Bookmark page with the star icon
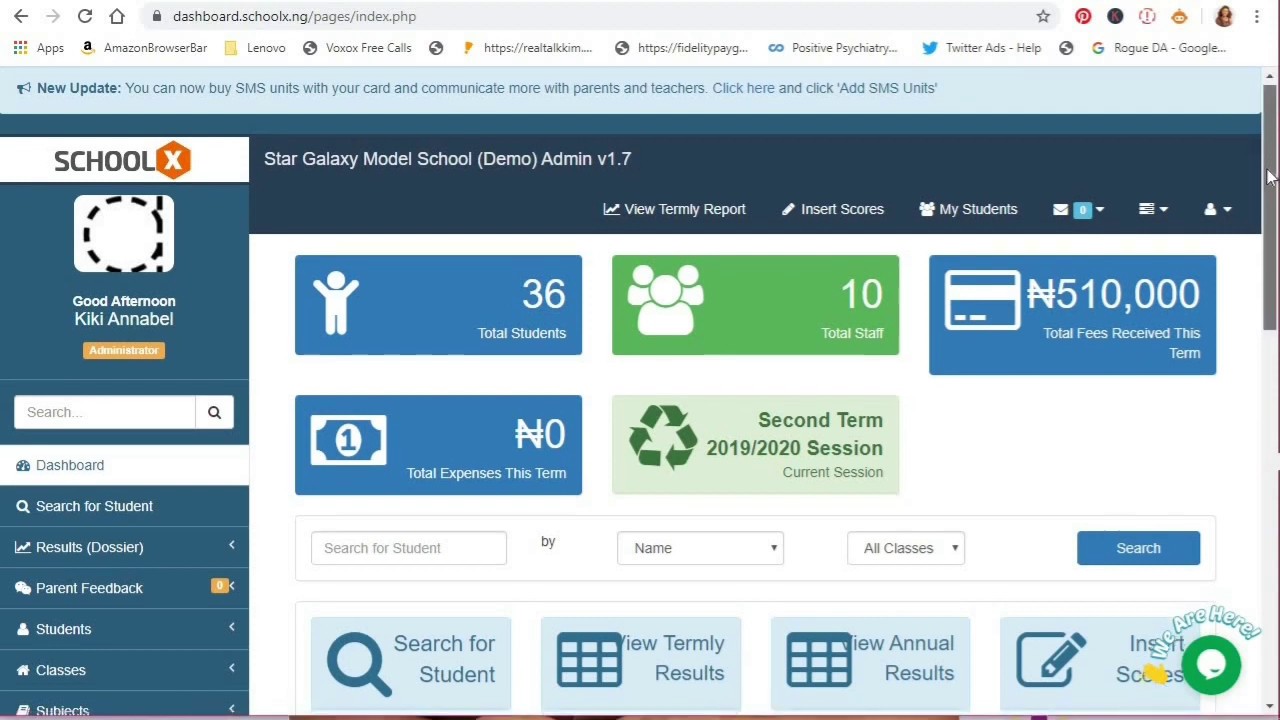This screenshot has height=720, width=1280. tap(1043, 16)
